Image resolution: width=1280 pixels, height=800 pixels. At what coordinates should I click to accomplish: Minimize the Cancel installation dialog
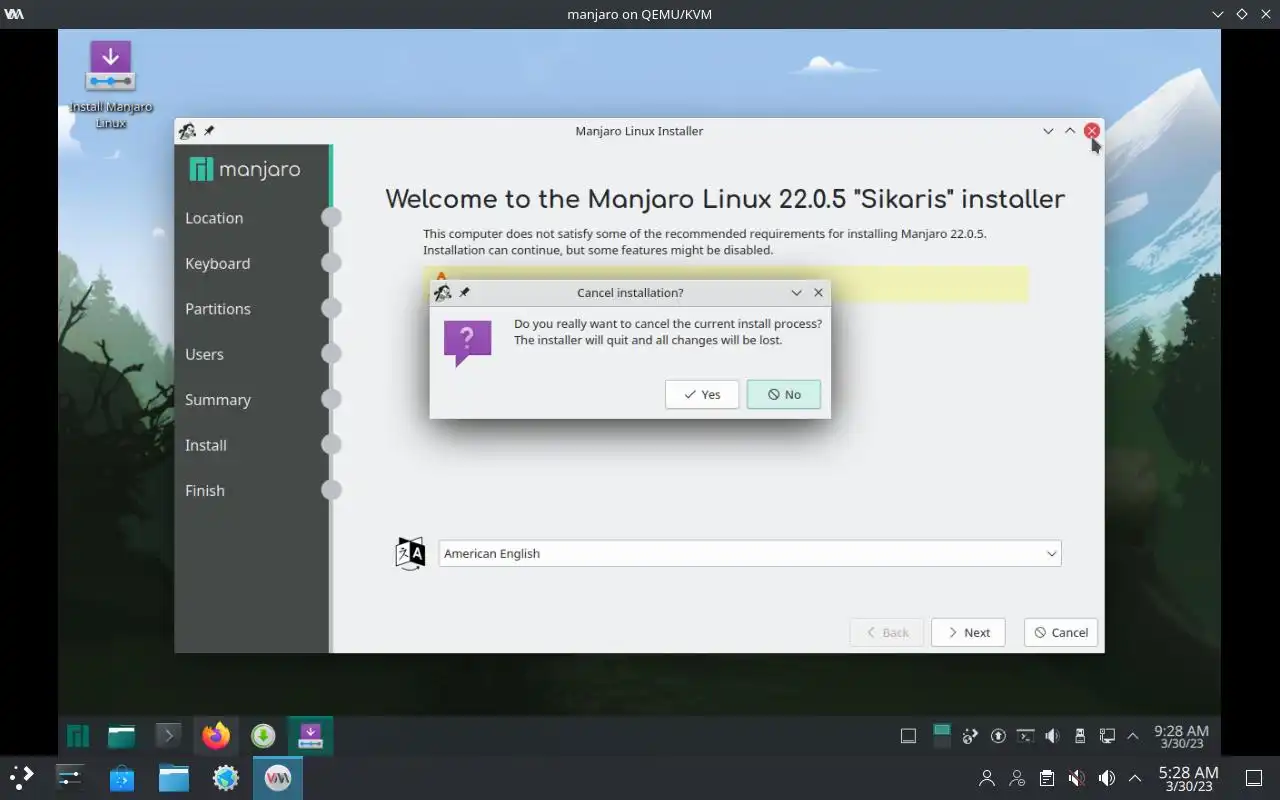pos(797,293)
